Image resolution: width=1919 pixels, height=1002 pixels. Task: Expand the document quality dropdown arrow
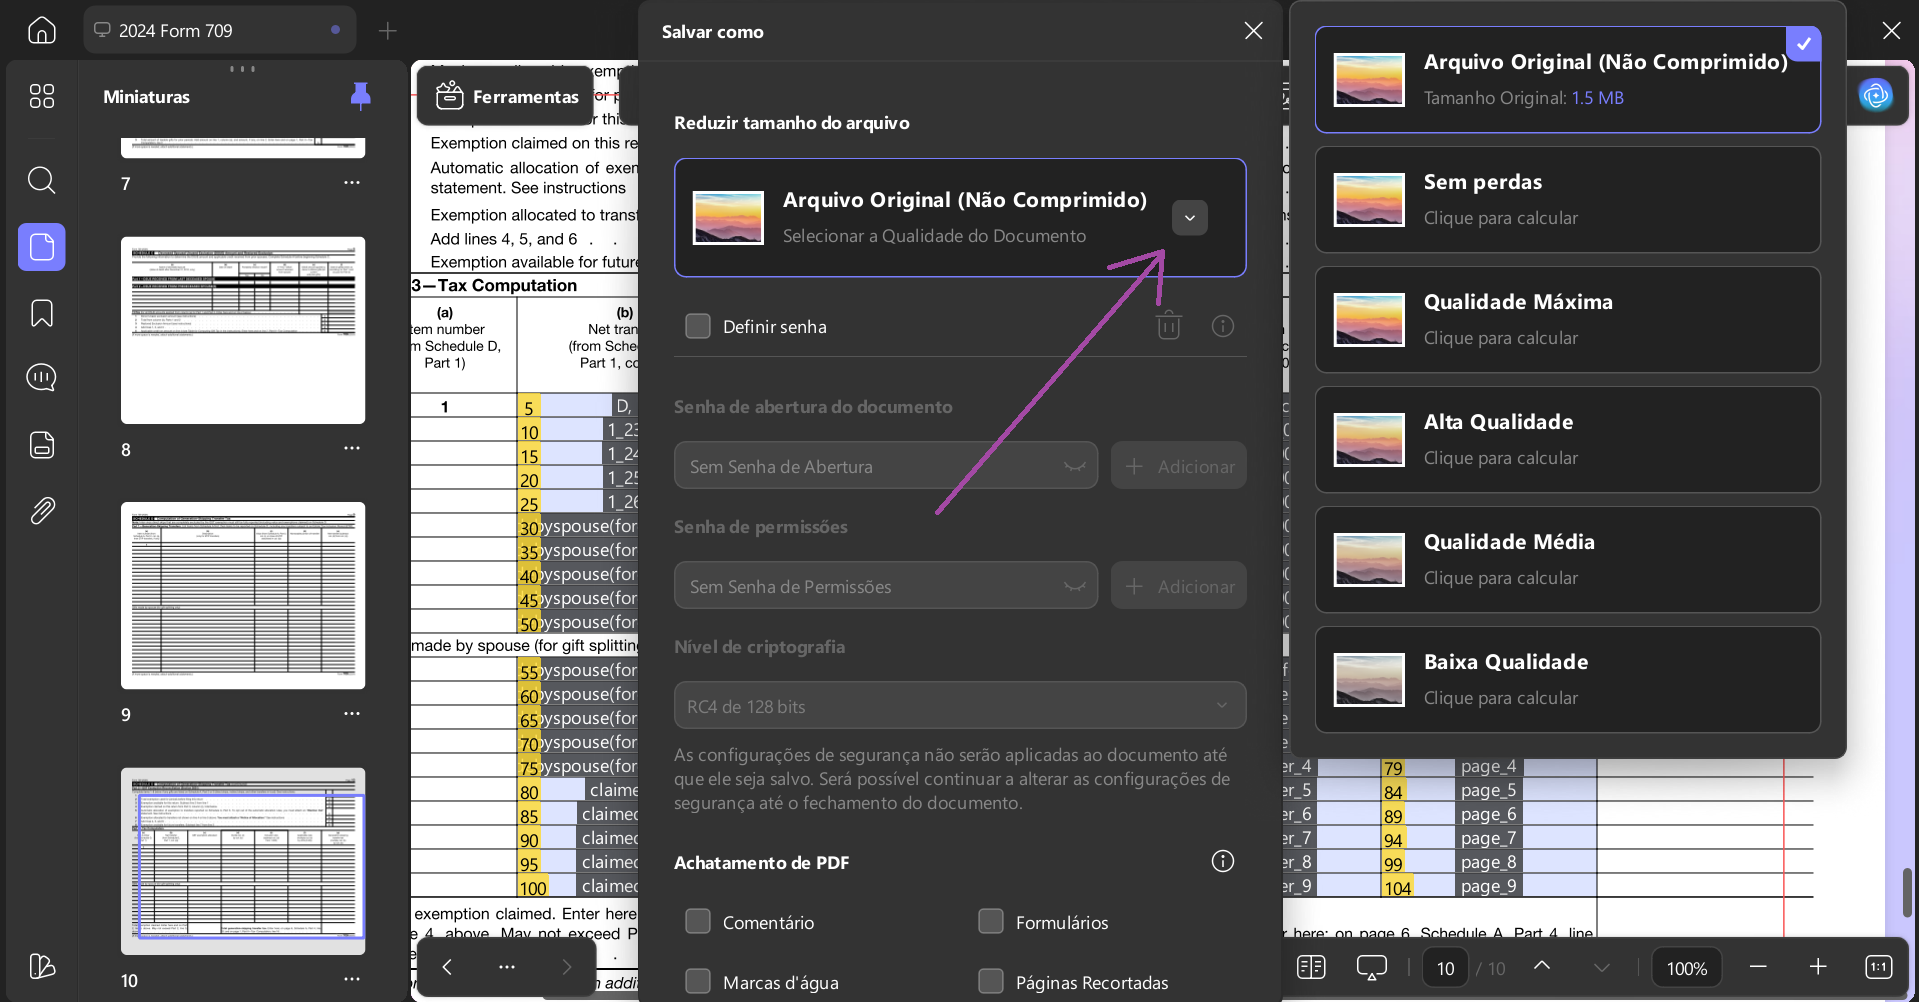pos(1190,218)
